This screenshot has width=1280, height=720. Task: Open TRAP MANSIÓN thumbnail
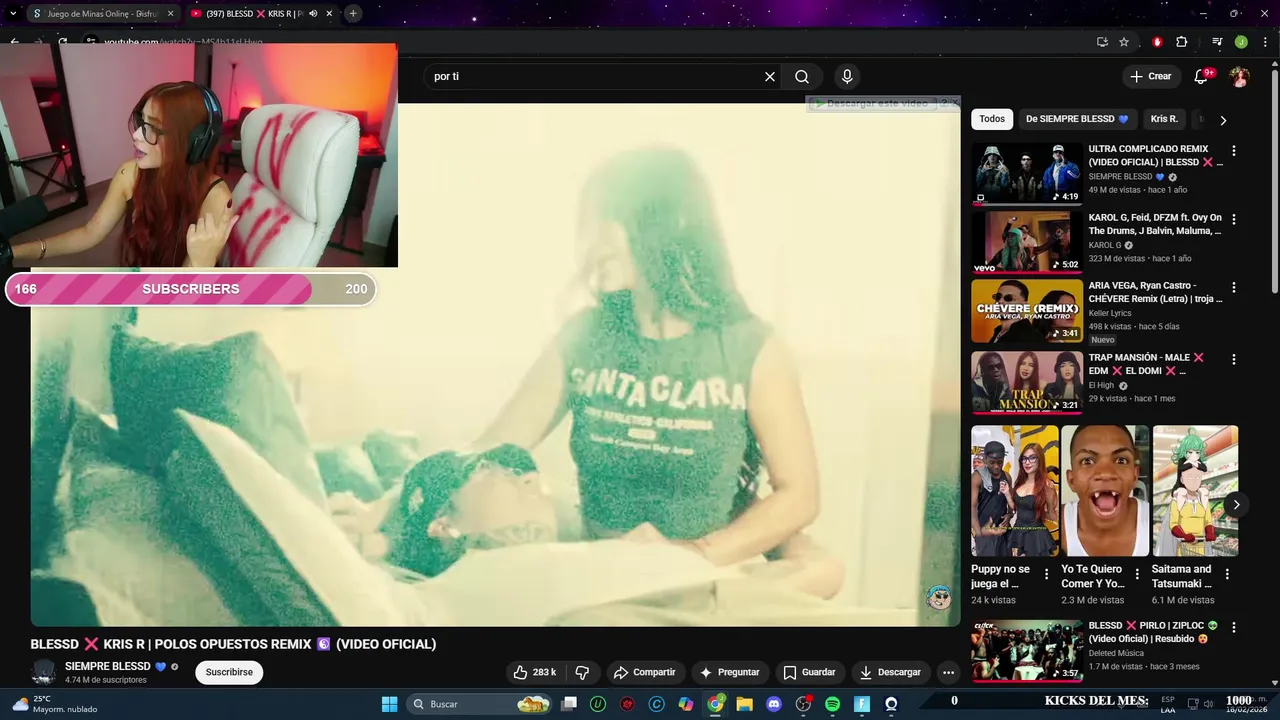pos(1027,382)
